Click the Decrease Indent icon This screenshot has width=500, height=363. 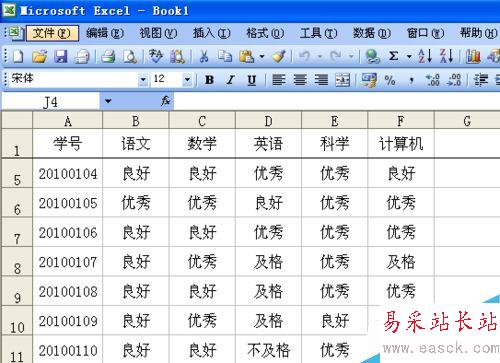pyautogui.click(x=481, y=80)
